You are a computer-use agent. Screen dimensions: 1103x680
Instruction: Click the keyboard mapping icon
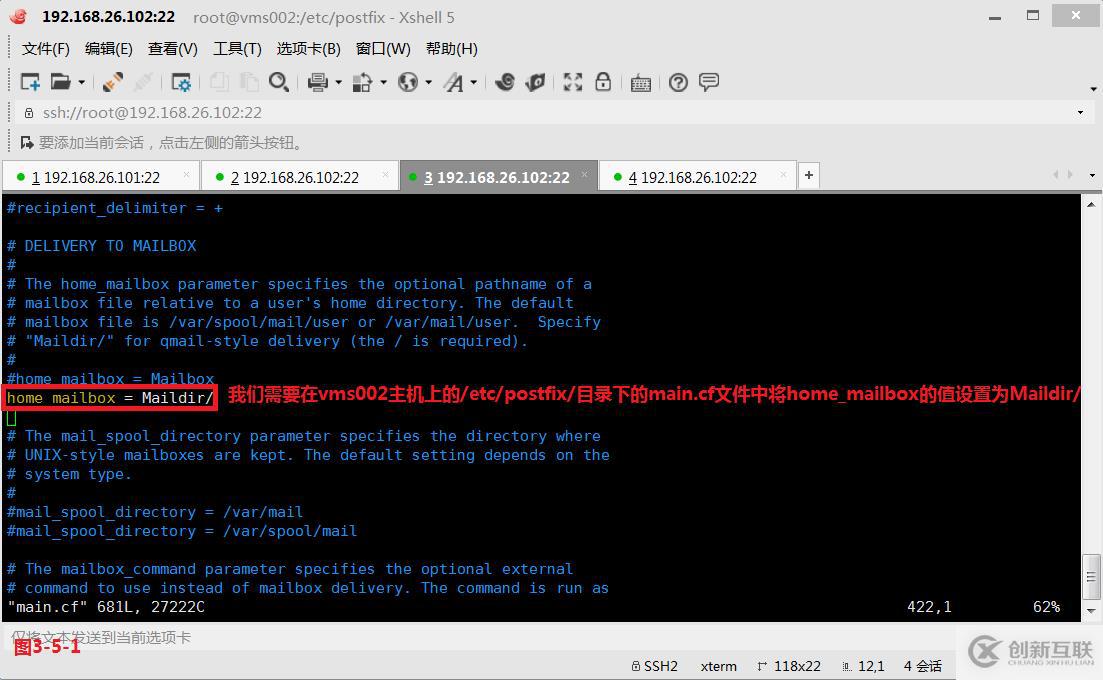(641, 83)
